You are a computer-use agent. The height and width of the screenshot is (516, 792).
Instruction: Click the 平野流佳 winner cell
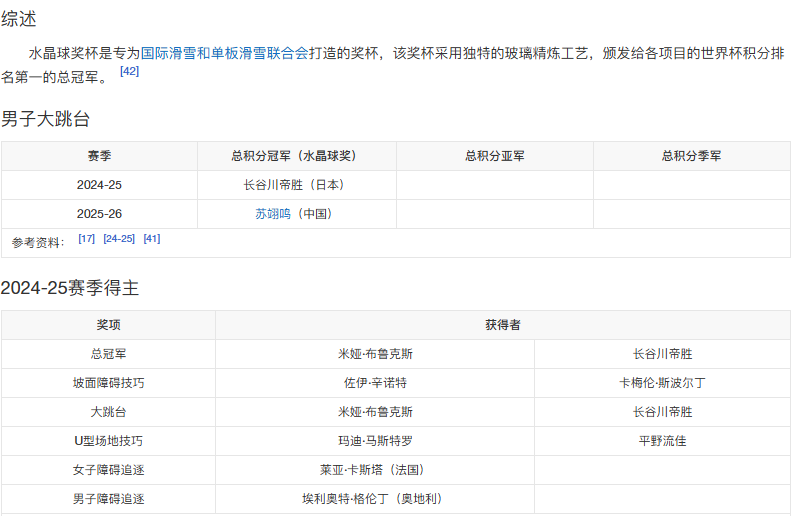663,441
